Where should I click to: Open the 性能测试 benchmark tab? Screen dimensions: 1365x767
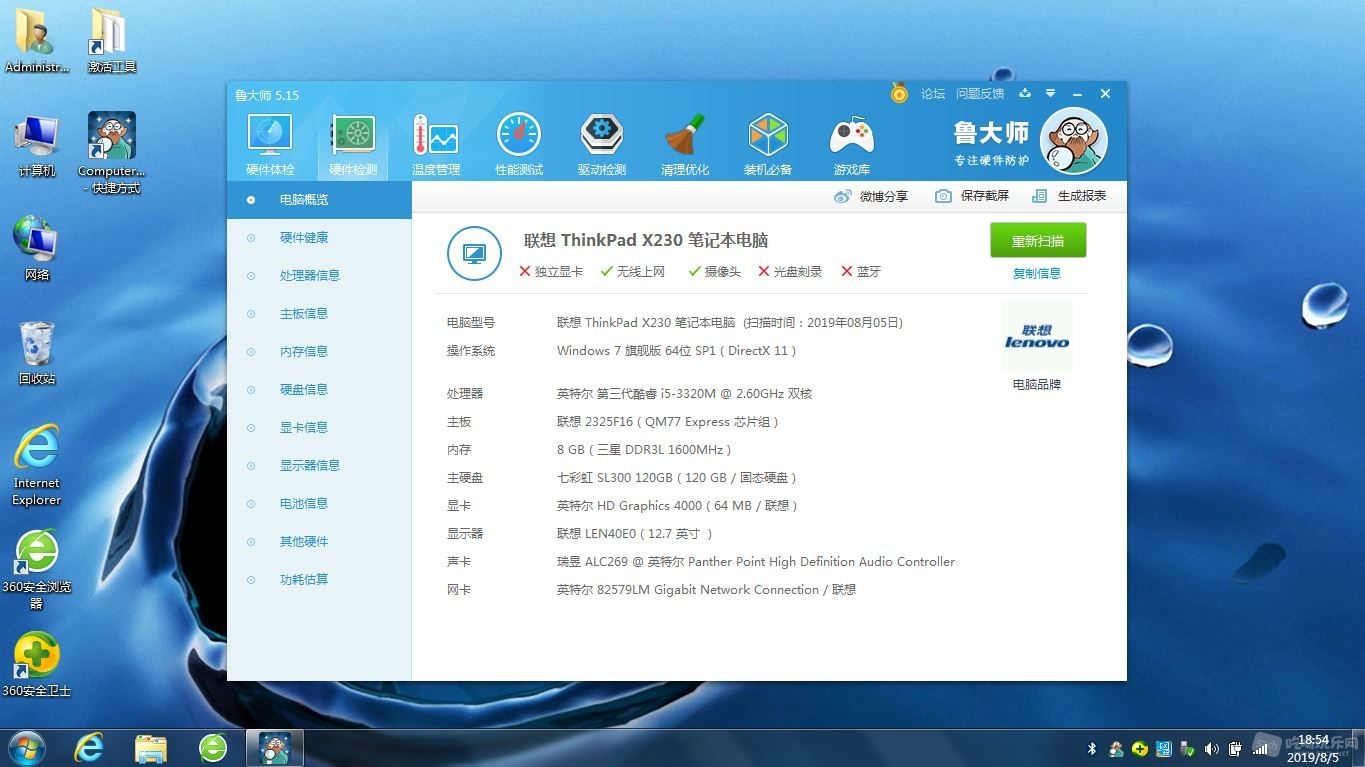(519, 145)
